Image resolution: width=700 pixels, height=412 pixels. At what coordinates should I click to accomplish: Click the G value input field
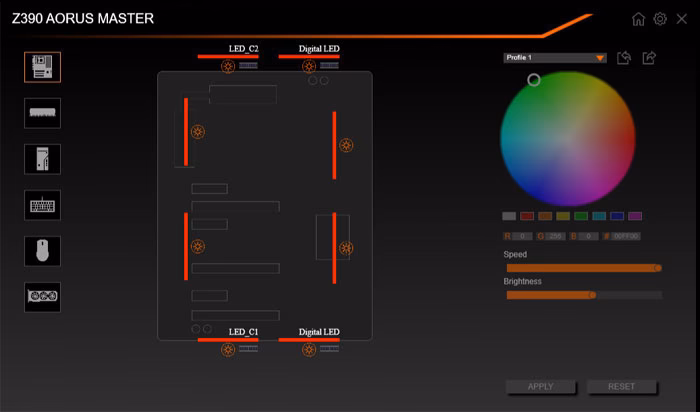[555, 236]
